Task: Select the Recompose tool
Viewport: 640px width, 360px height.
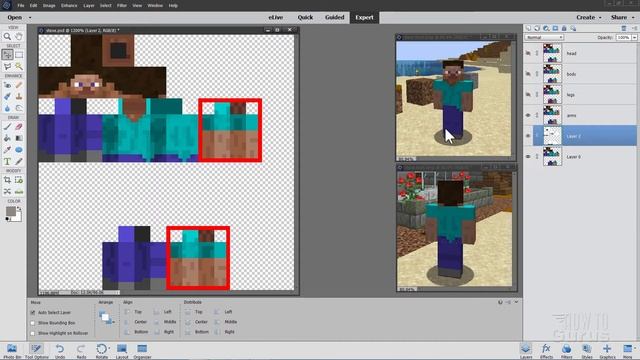Action: [19, 180]
